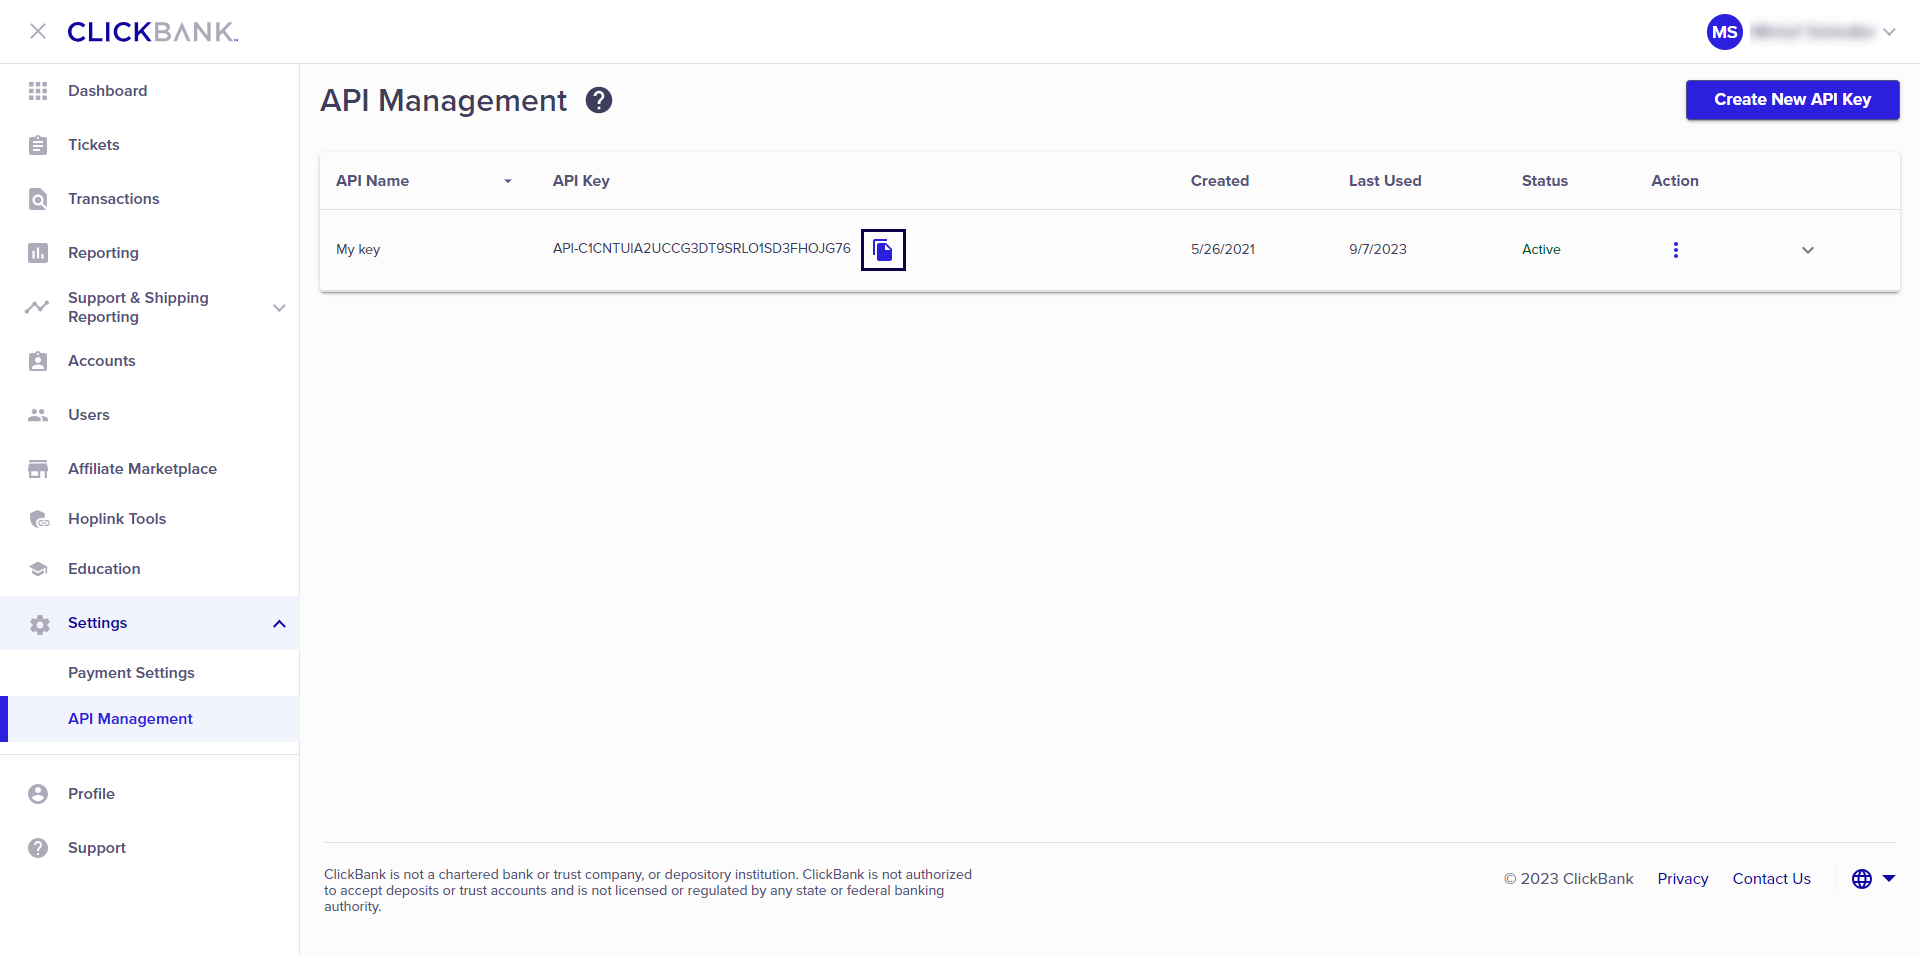The image size is (1920, 955).
Task: Click the MS user avatar
Action: pos(1724,32)
